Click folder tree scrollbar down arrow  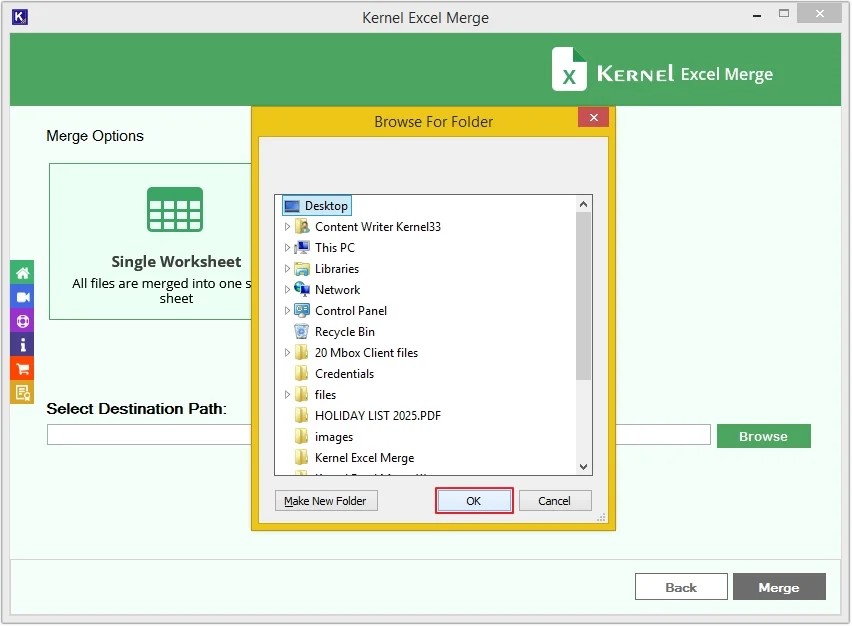[583, 467]
